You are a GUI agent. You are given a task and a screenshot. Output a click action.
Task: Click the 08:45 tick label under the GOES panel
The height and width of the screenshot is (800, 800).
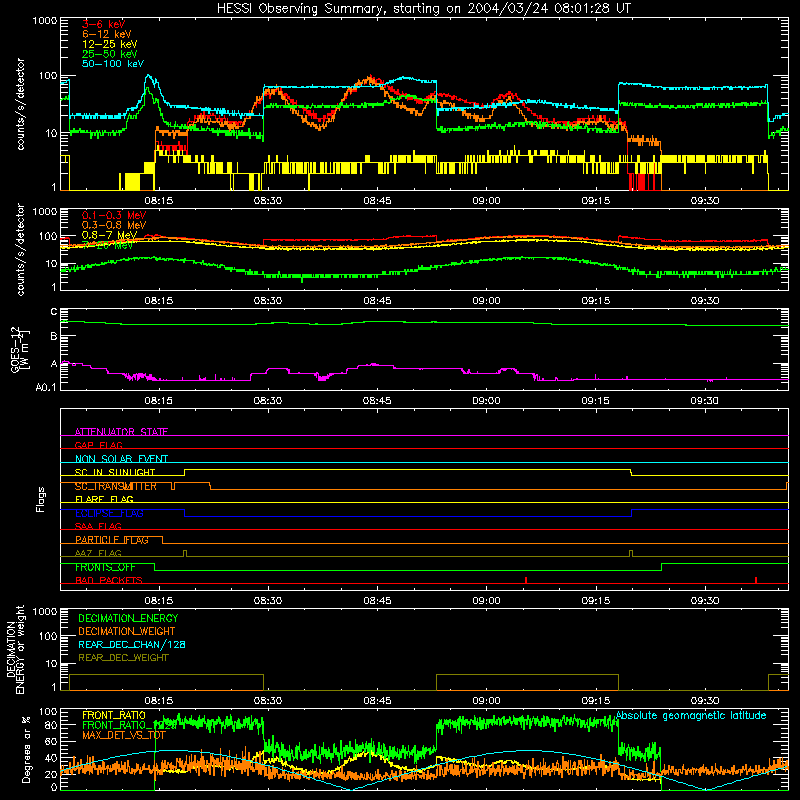[x=377, y=401]
